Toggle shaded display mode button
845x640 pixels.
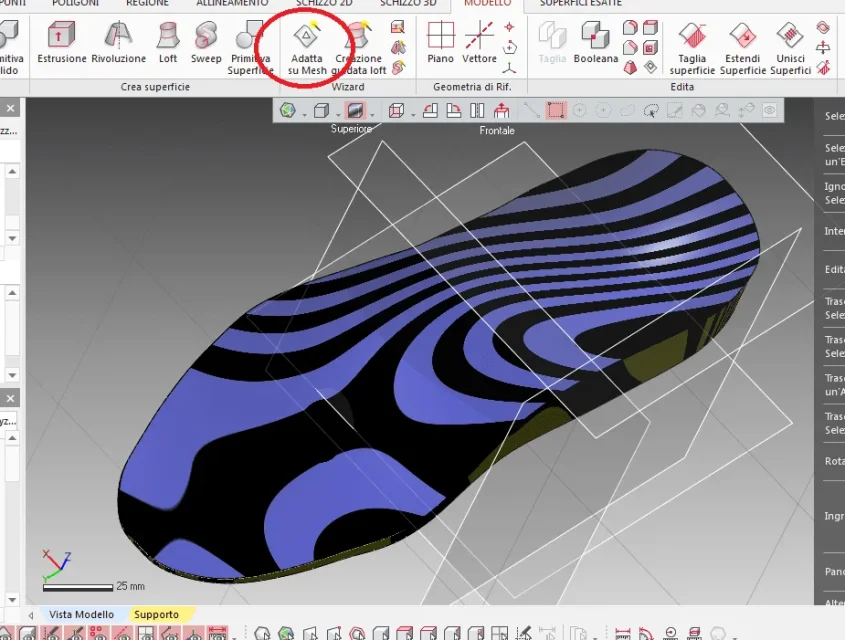coord(354,111)
